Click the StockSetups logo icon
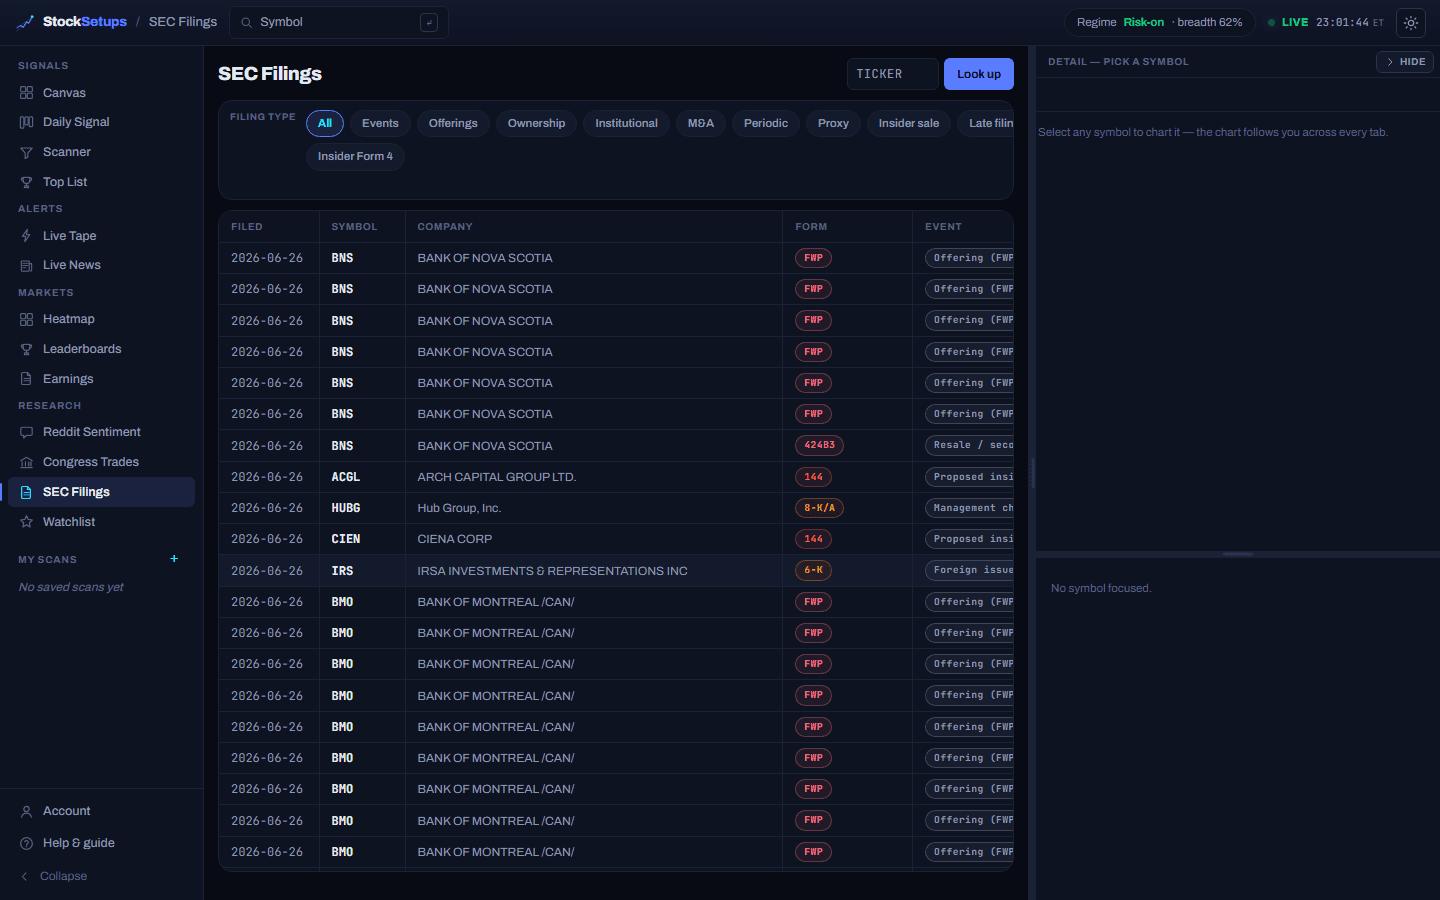 tap(25, 22)
